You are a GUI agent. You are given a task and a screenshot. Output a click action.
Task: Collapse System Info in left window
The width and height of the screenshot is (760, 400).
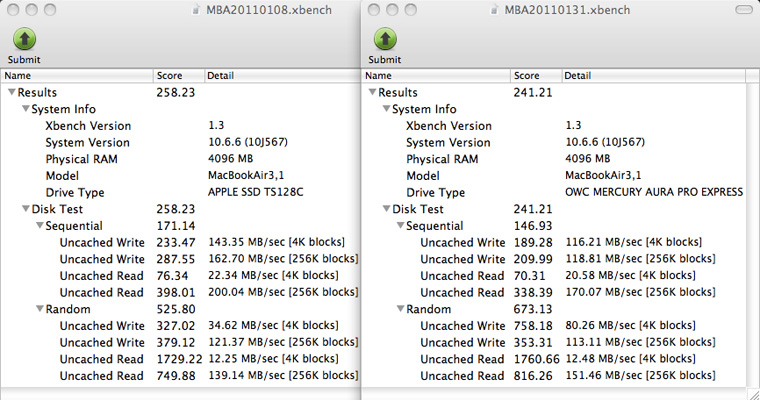[26, 109]
